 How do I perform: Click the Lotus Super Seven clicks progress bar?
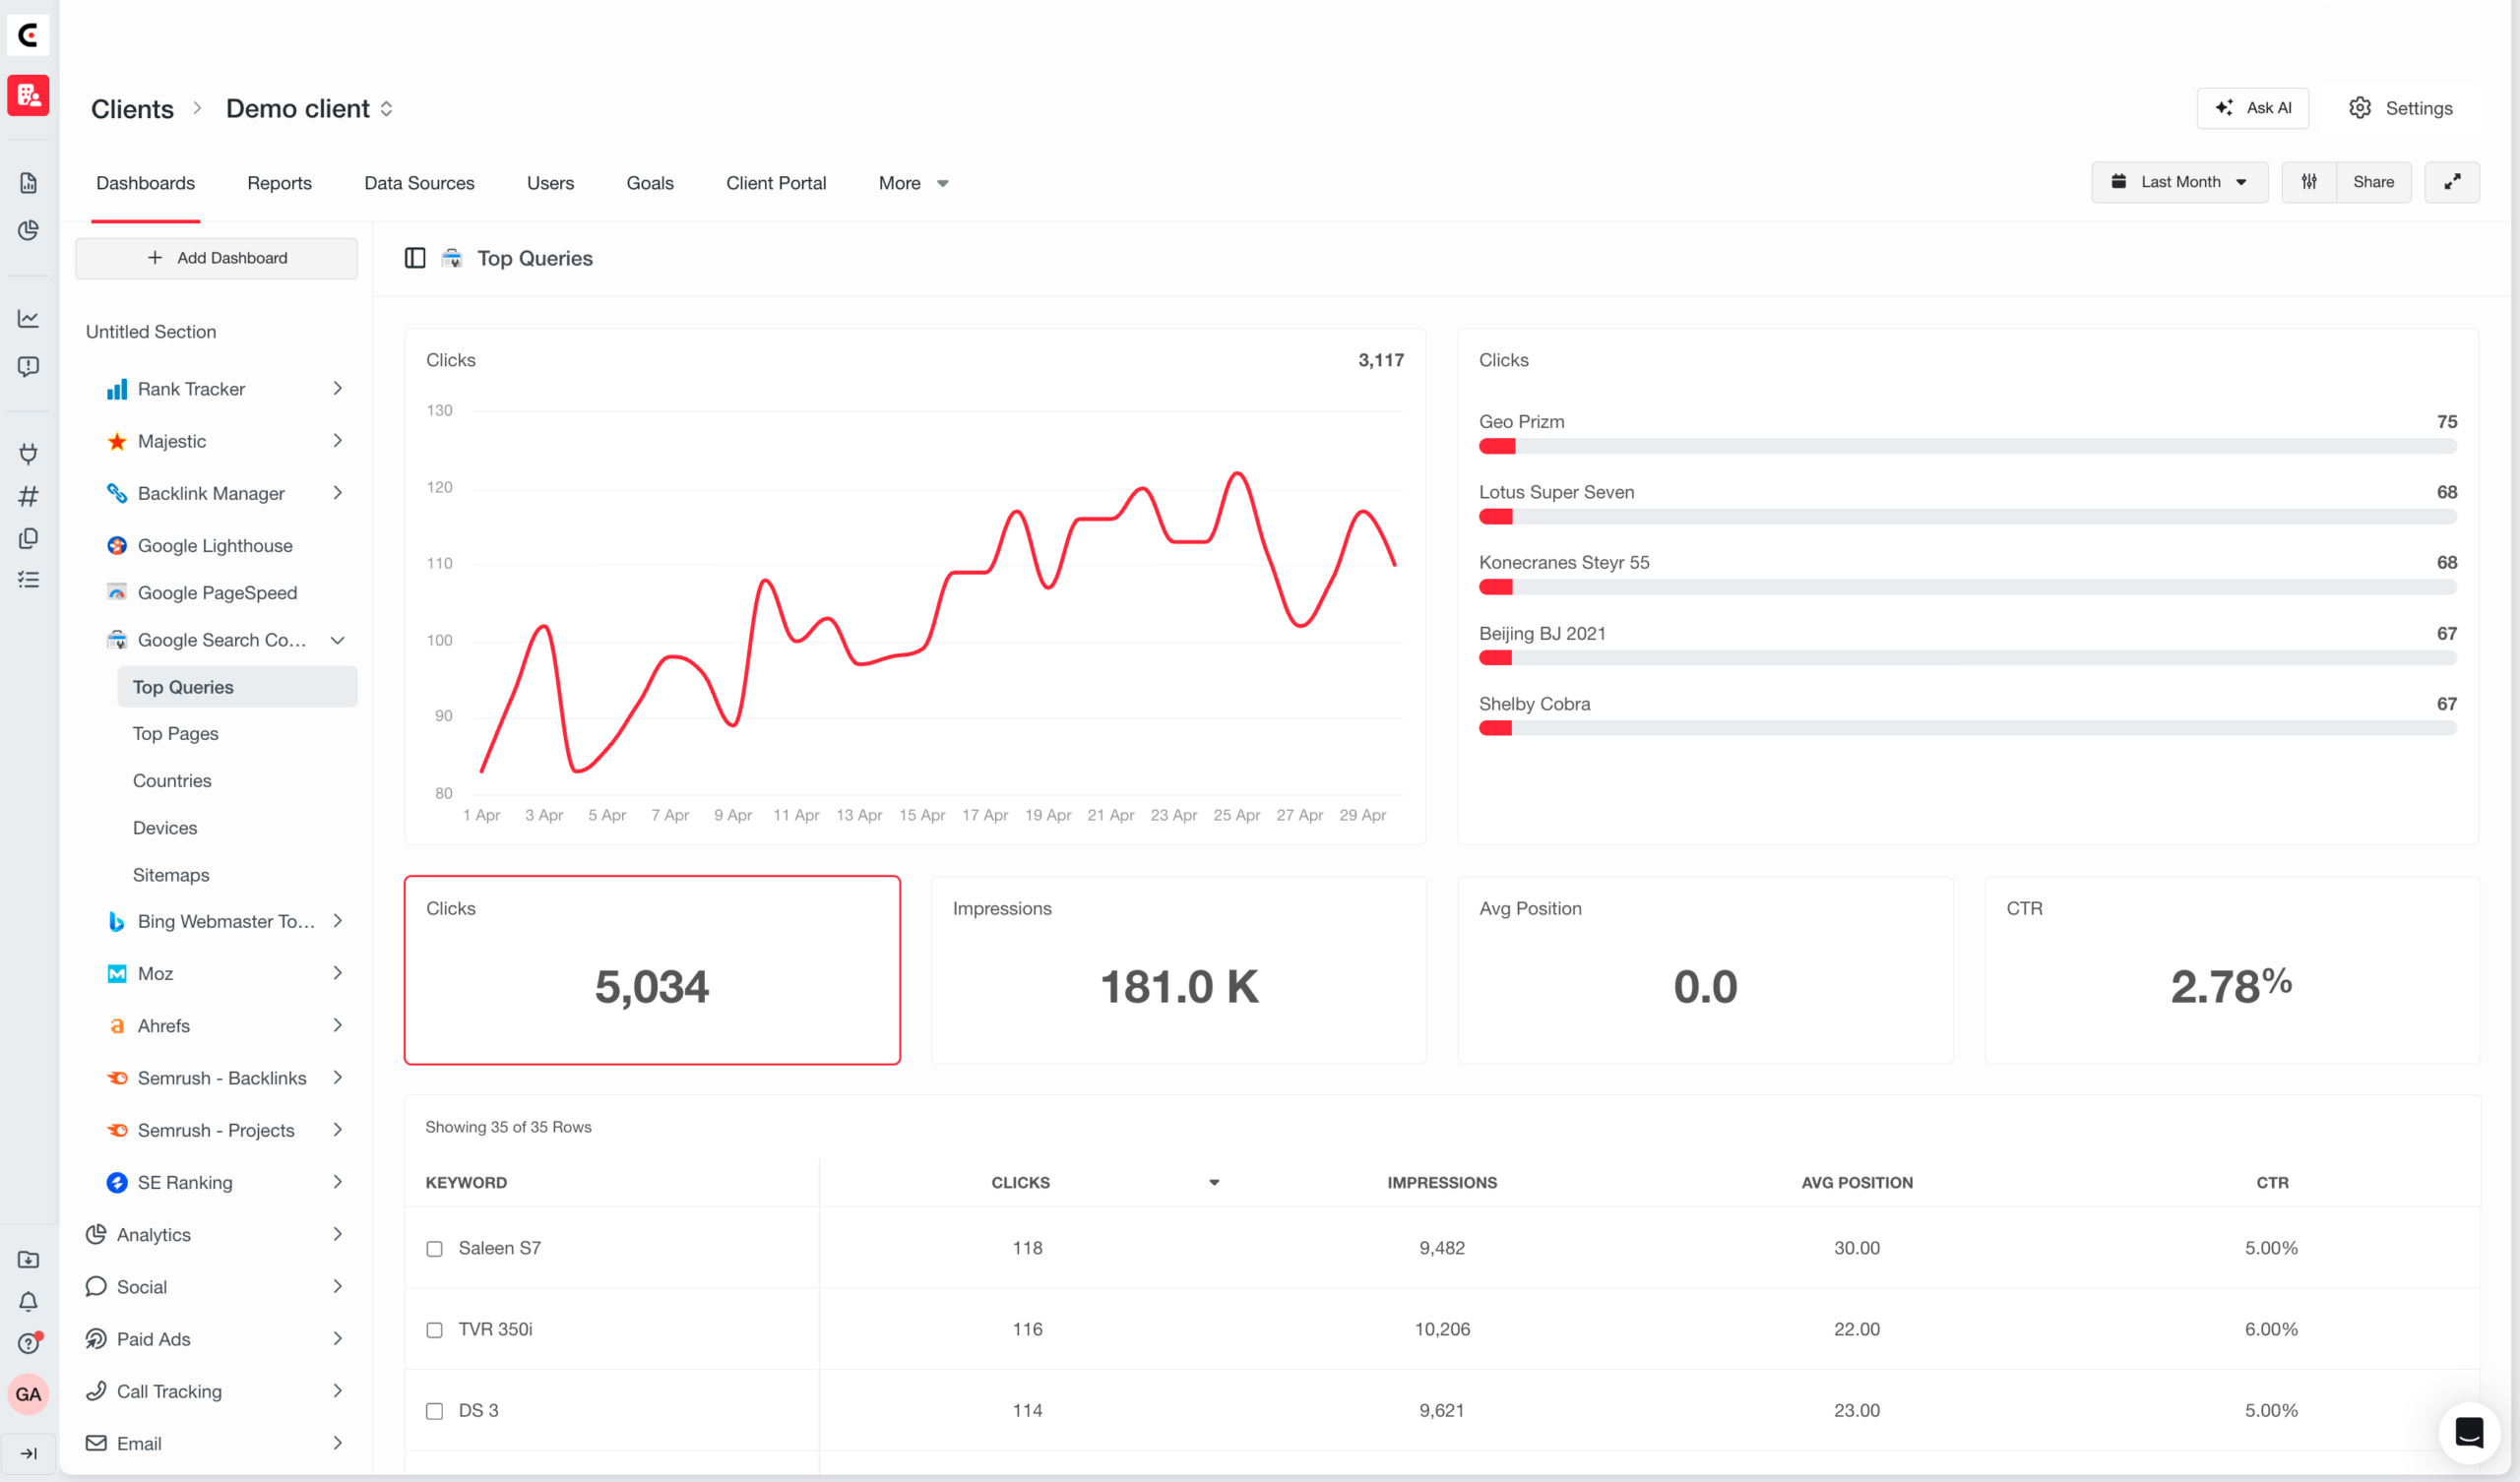click(x=1967, y=517)
